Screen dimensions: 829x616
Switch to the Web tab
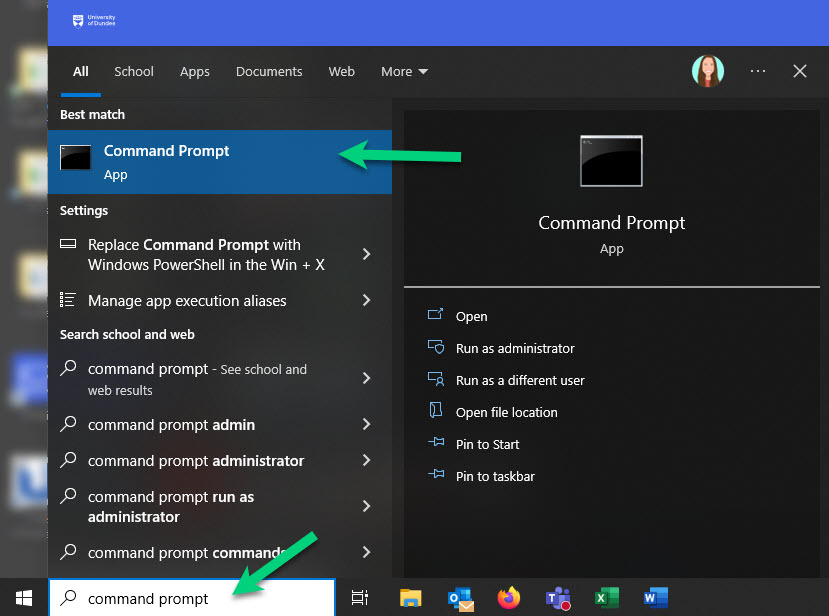342,71
